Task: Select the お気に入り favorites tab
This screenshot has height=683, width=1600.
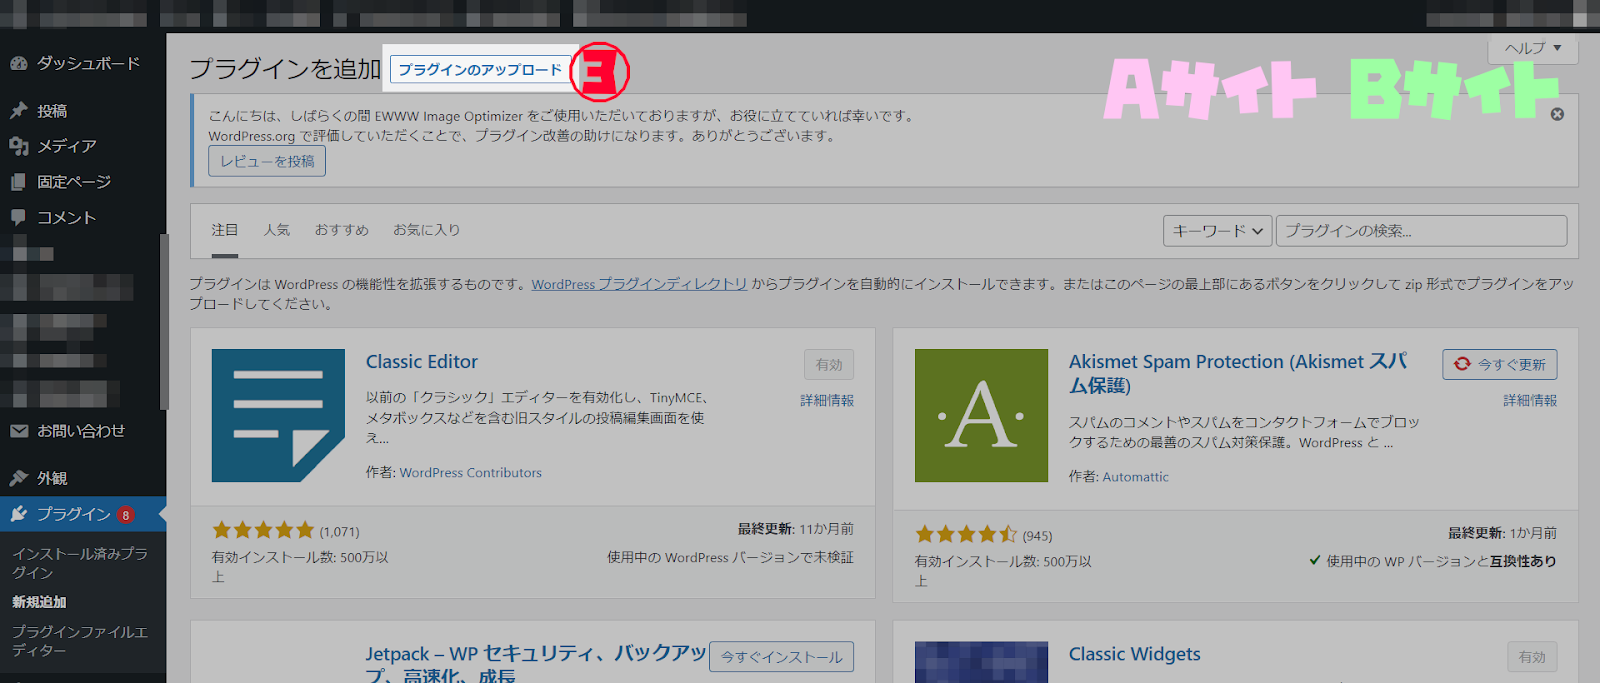Action: point(427,230)
